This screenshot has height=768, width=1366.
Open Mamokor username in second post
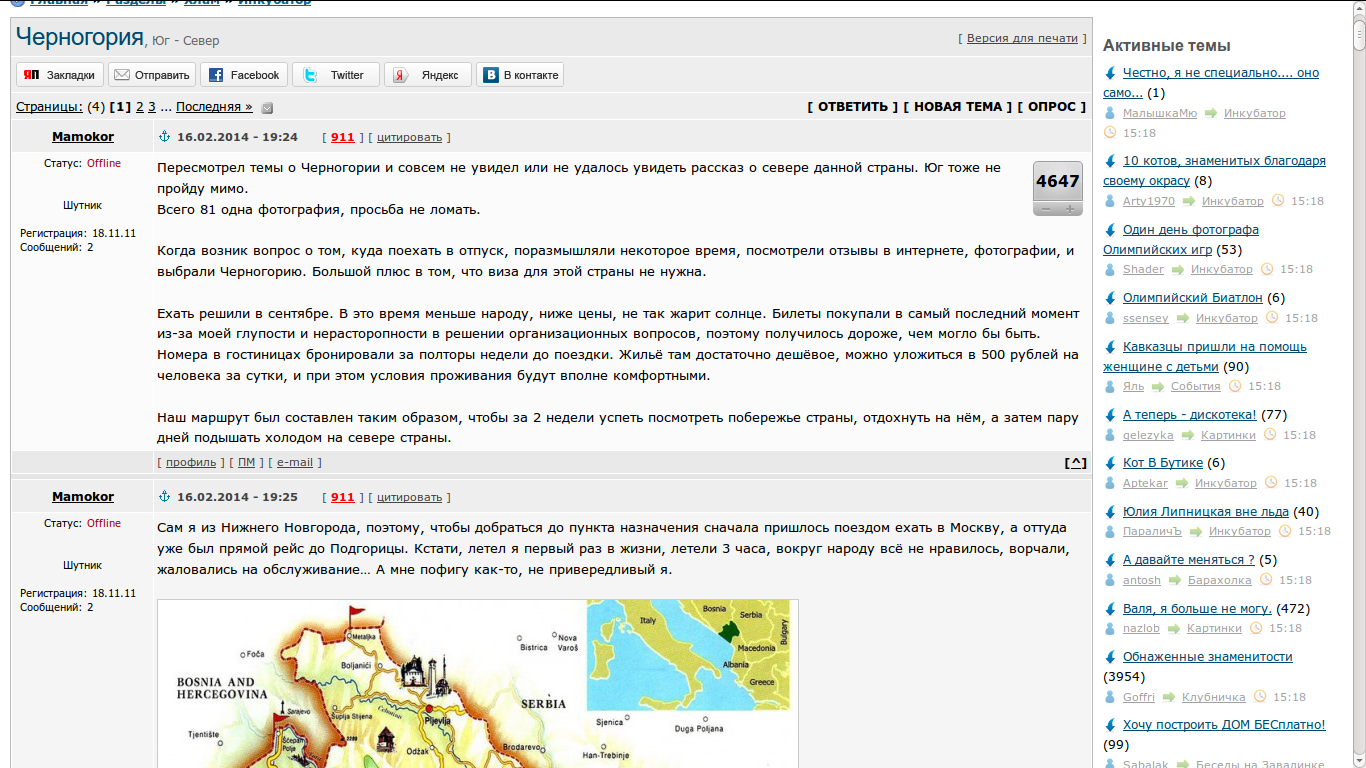tap(83, 497)
